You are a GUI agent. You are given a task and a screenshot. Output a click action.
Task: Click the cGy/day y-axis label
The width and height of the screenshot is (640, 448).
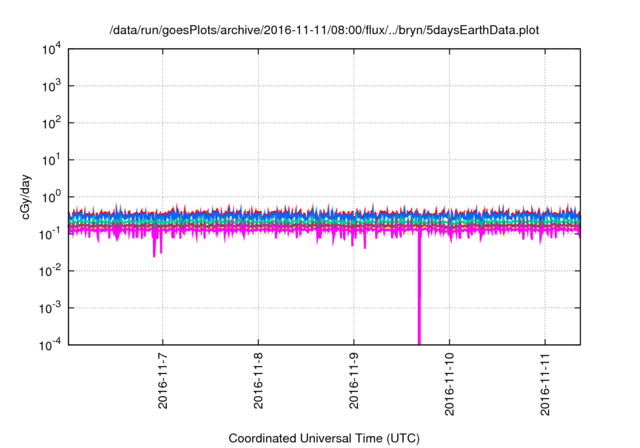pyautogui.click(x=25, y=197)
